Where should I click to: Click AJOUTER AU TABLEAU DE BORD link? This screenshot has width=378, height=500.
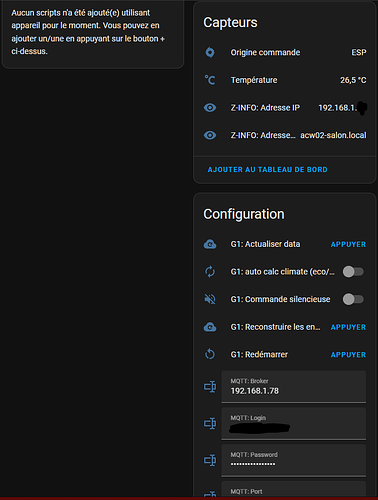pos(267,170)
